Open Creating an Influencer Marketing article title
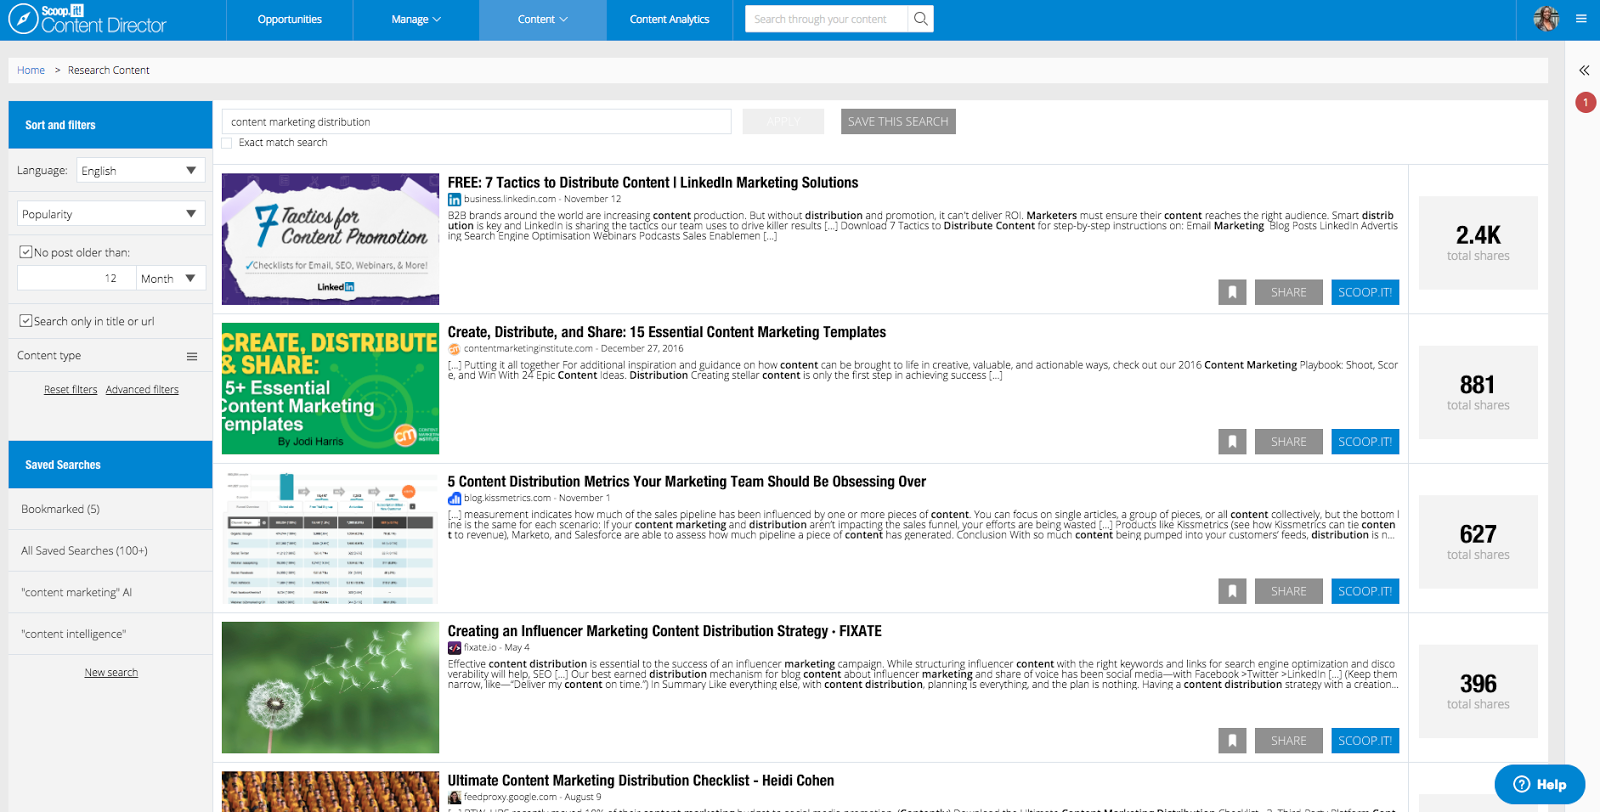 [x=665, y=631]
